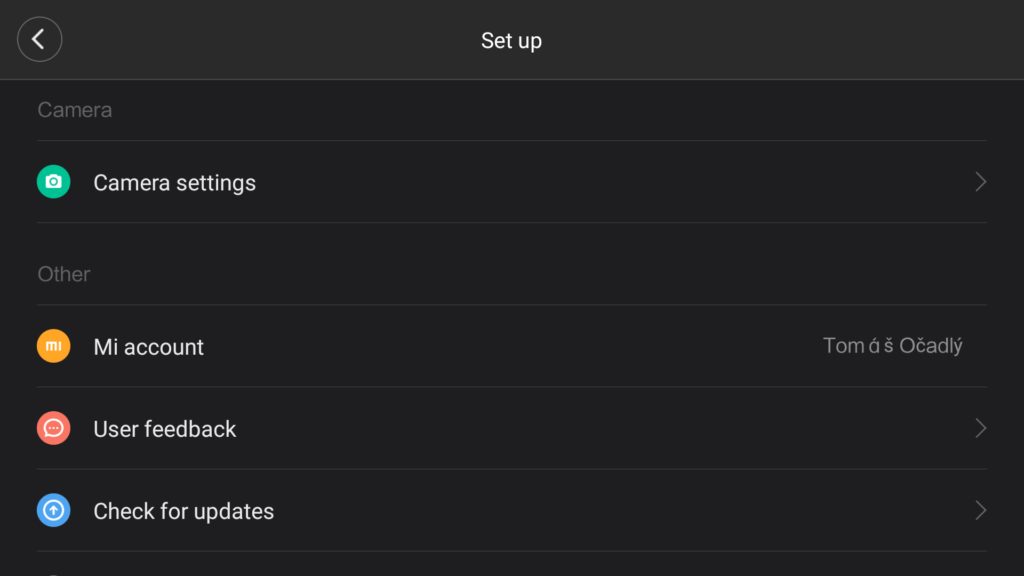Select Check for updates text label
1024x576 pixels.
[x=184, y=511]
